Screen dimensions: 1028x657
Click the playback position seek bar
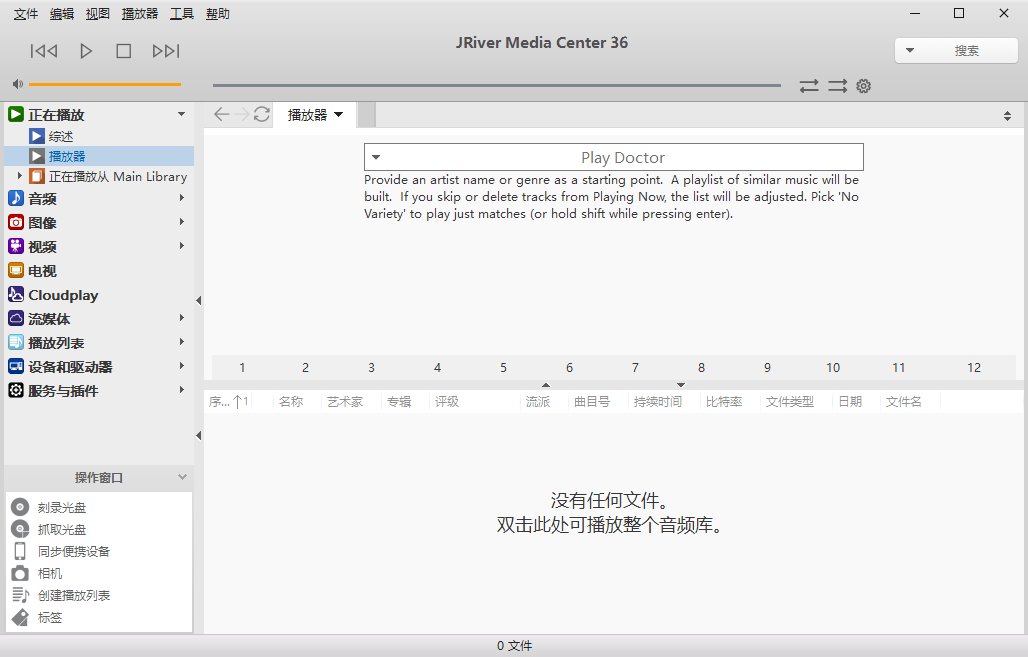[496, 85]
